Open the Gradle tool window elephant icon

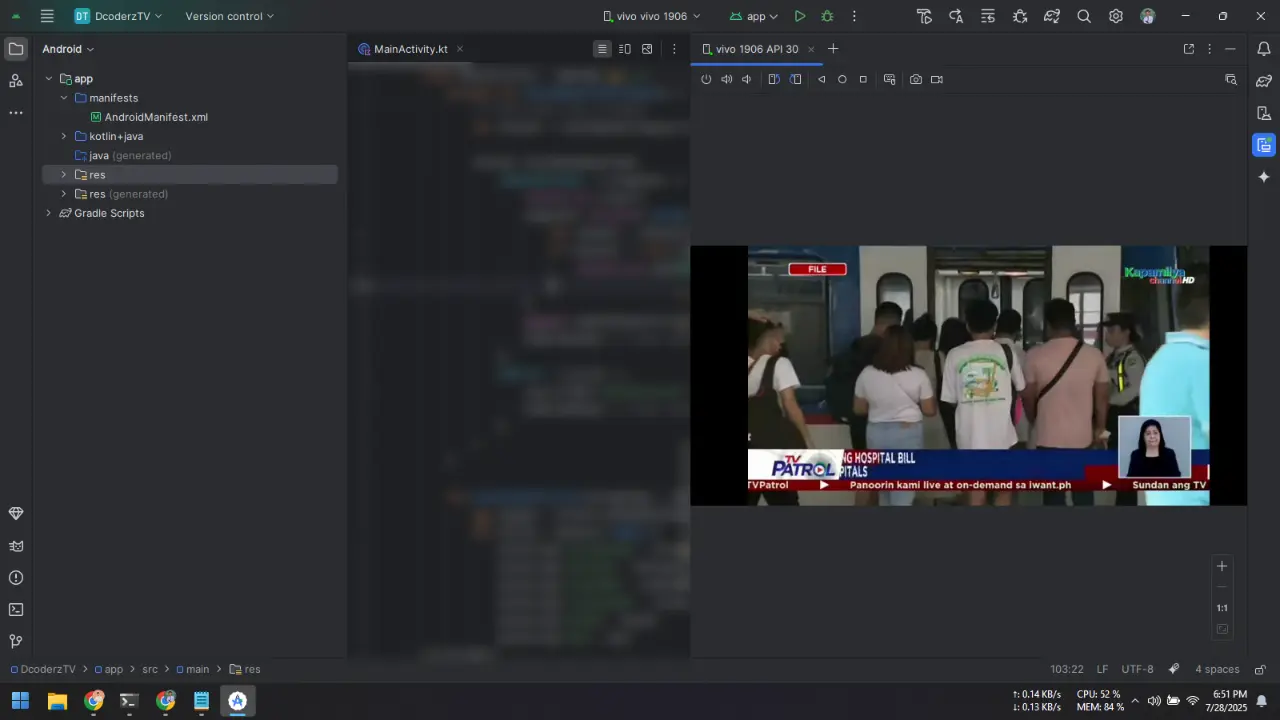1264,81
